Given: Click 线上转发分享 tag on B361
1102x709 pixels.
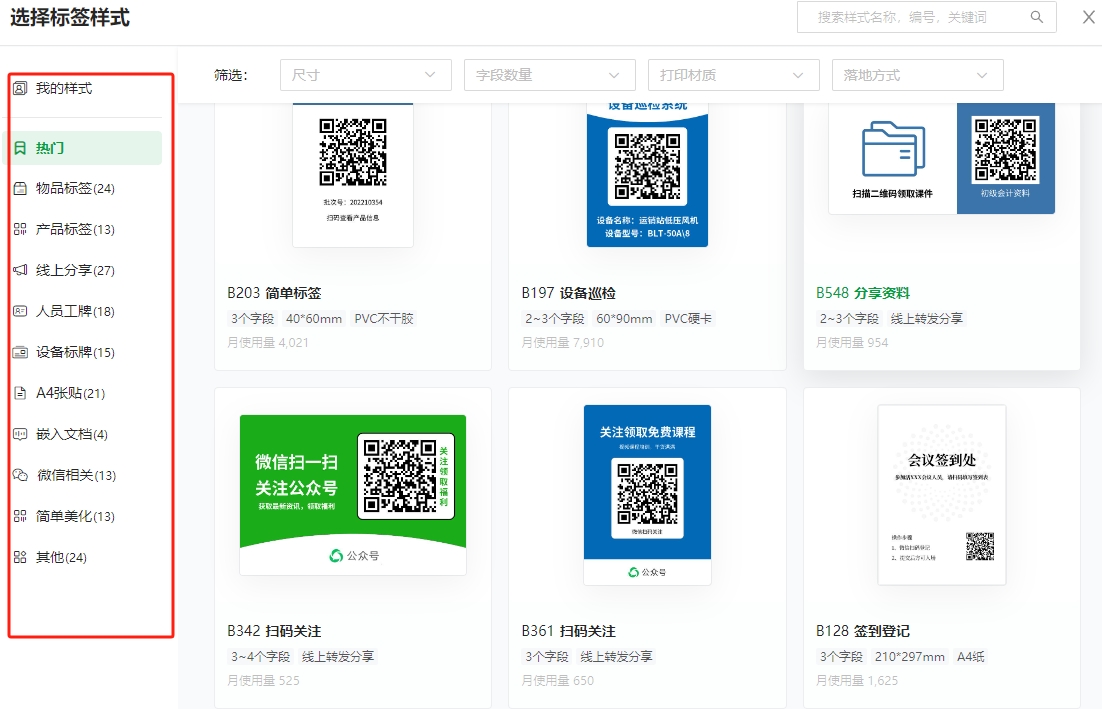Looking at the screenshot, I should [616, 656].
